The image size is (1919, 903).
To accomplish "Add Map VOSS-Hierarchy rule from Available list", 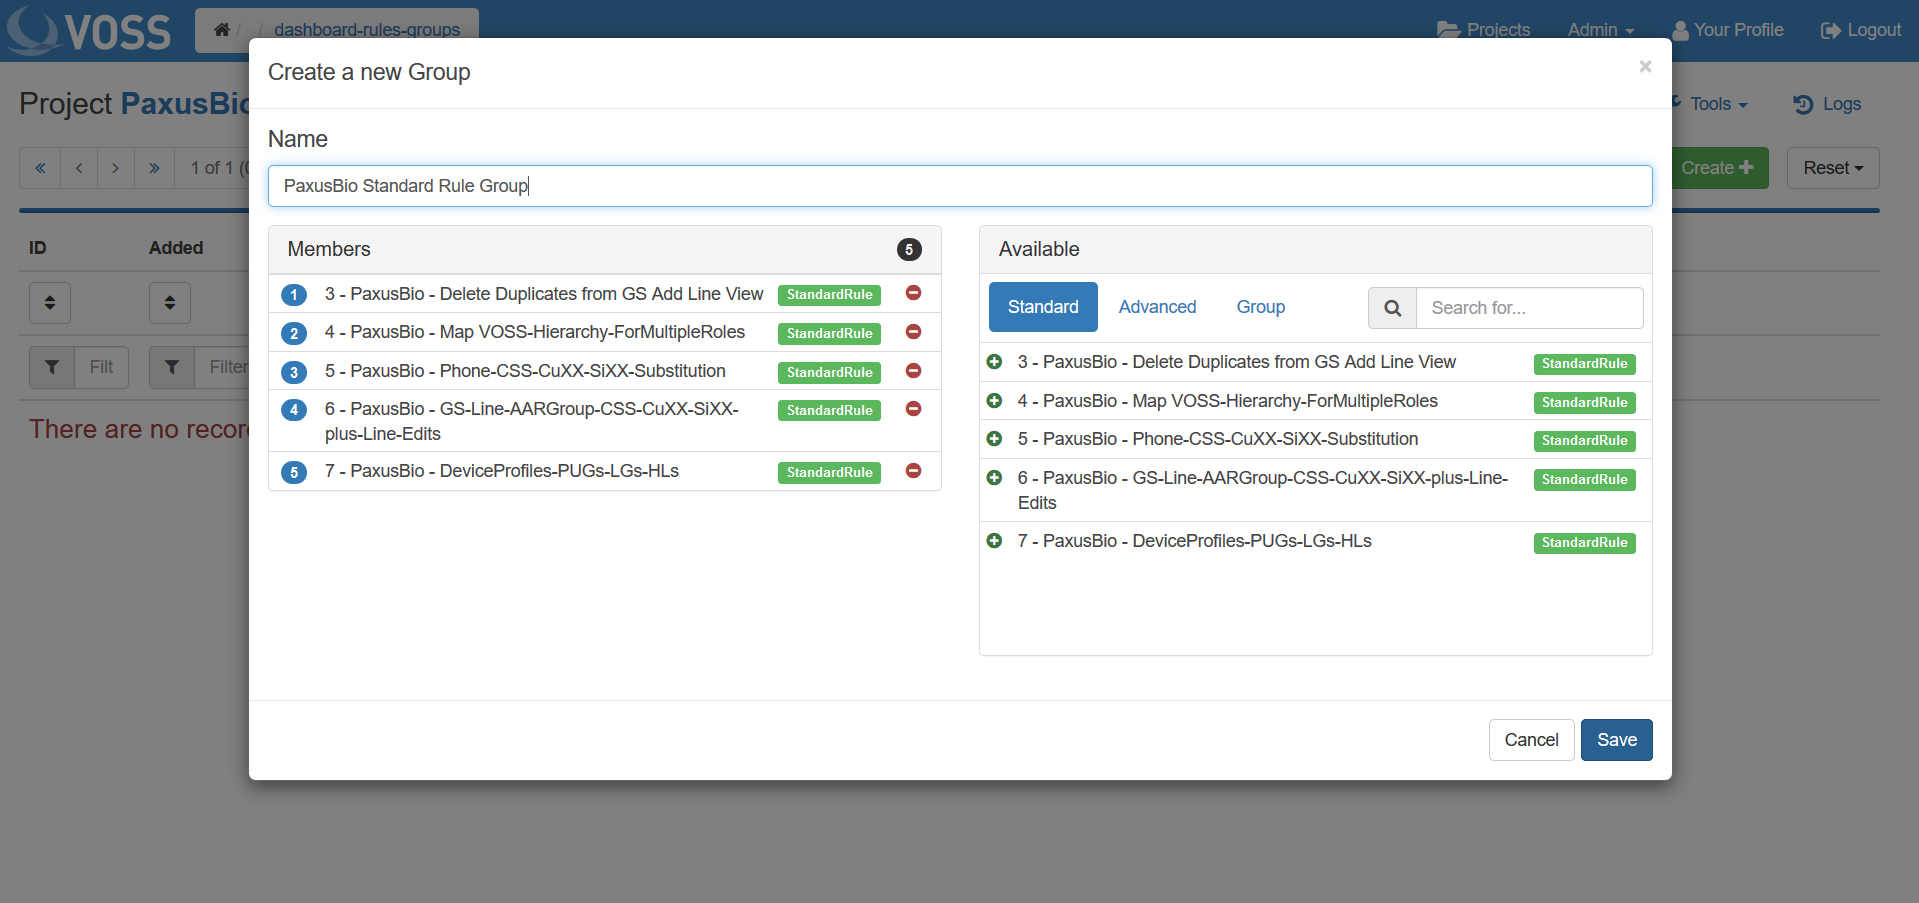I will 994,401.
